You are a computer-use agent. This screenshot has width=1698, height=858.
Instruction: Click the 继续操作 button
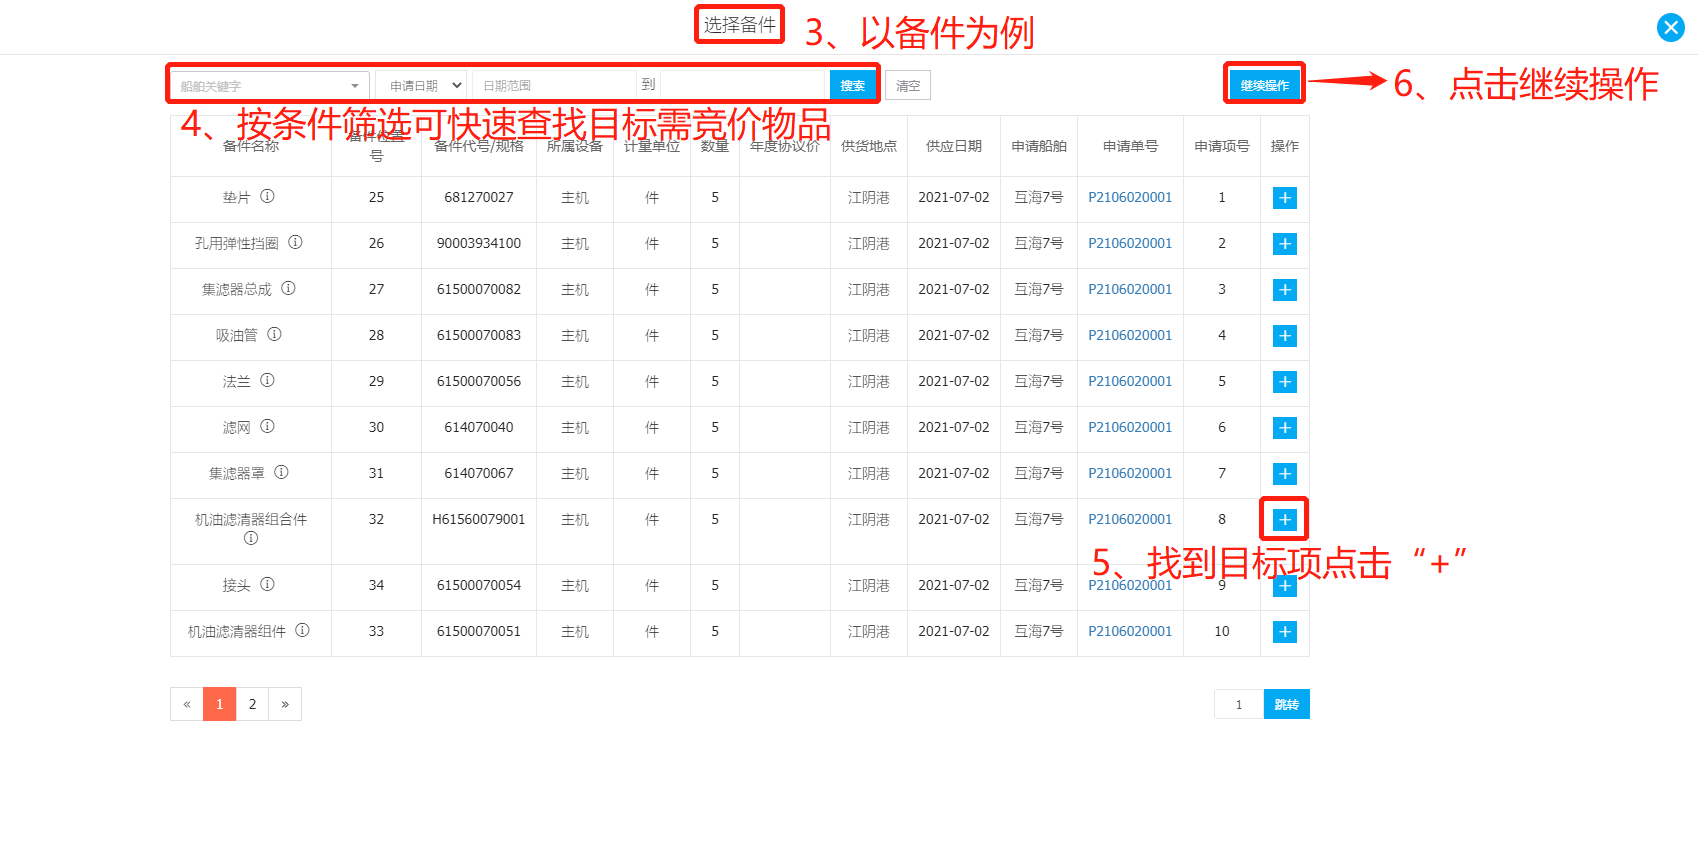coord(1265,86)
